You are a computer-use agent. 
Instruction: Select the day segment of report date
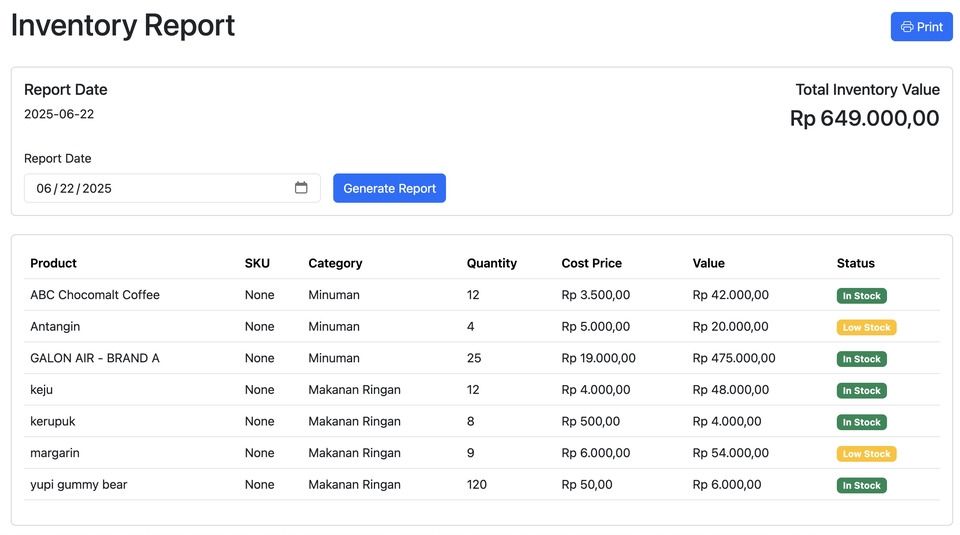[67, 189]
